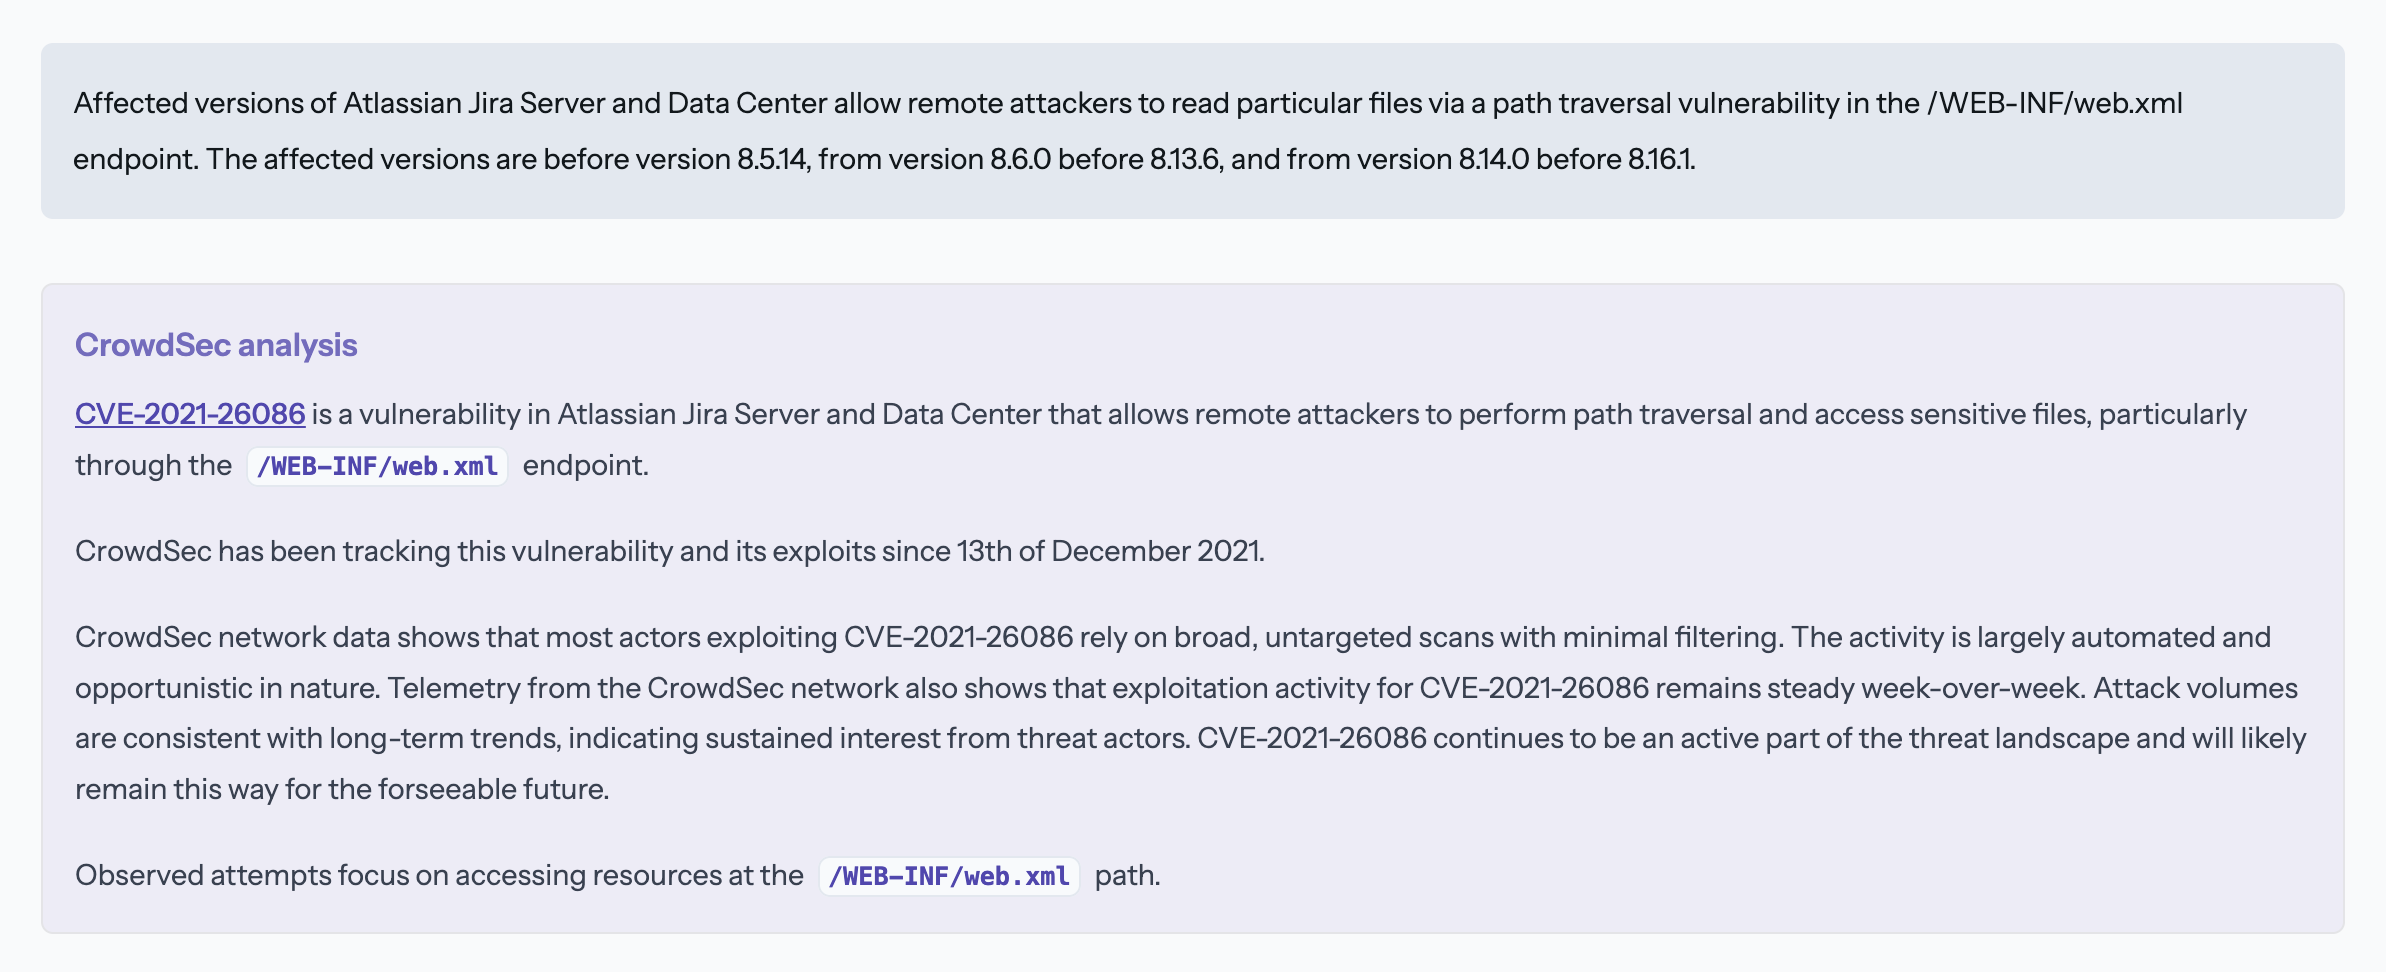Viewport: 2386px width, 972px height.
Task: Click the /WEB-INF/web.xml code chip before "path."
Action: coord(949,876)
